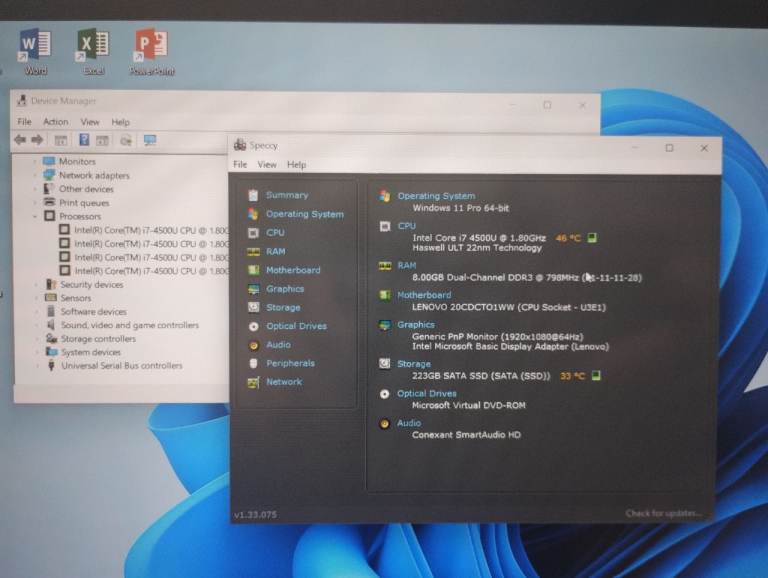Open the Graphics heading in summary pane

tap(416, 324)
